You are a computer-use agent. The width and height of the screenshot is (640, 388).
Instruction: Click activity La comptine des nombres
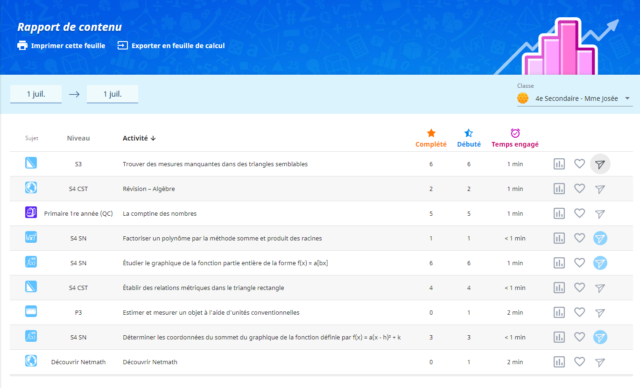(160, 214)
